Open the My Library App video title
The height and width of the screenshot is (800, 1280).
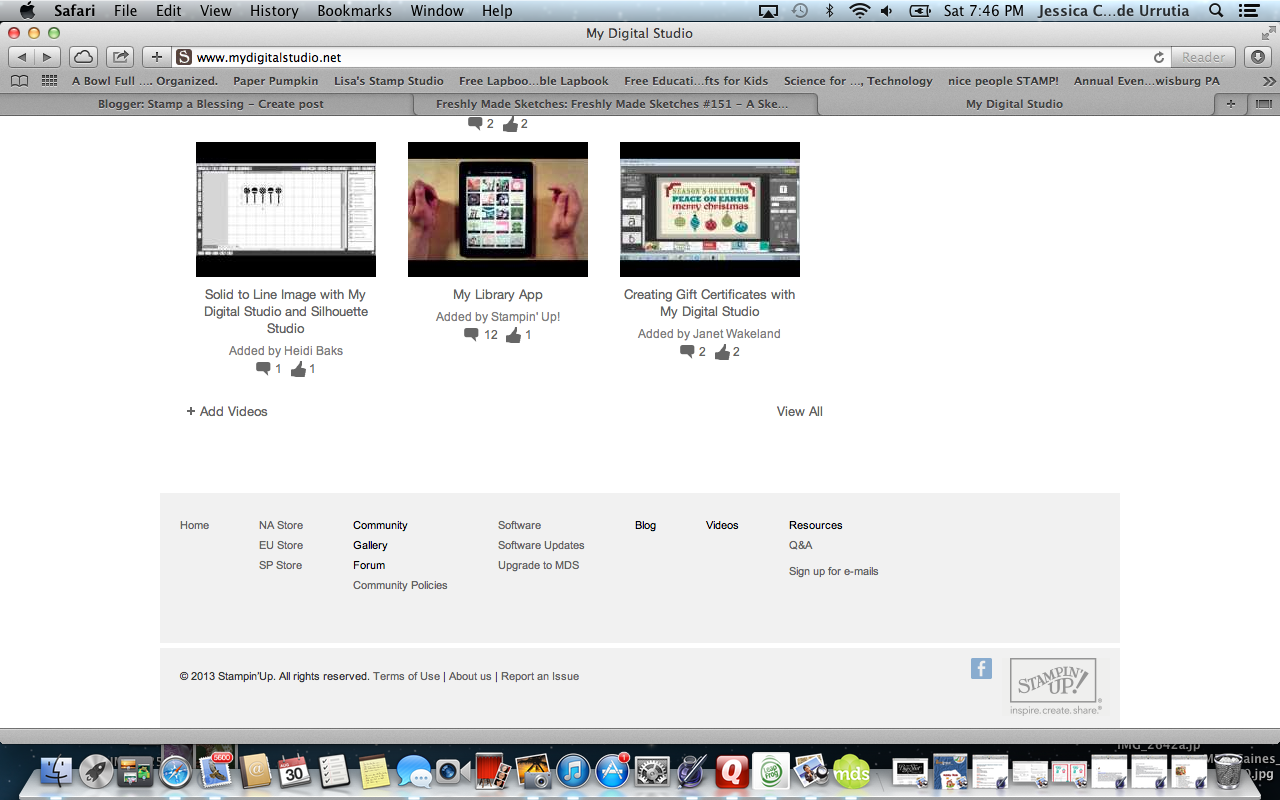point(498,295)
